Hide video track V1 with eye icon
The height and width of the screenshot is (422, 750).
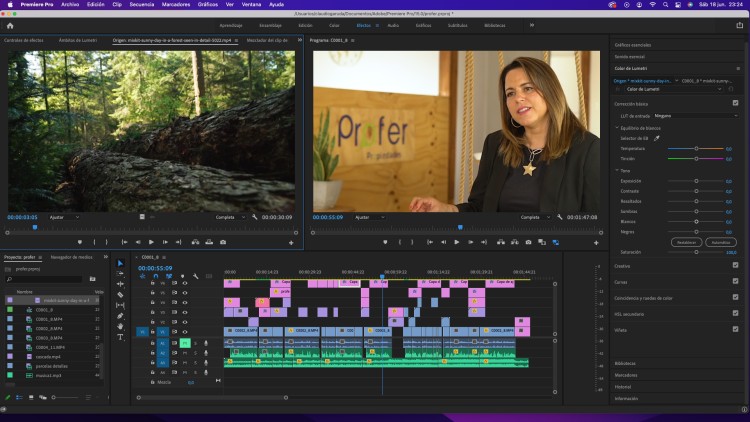click(185, 332)
